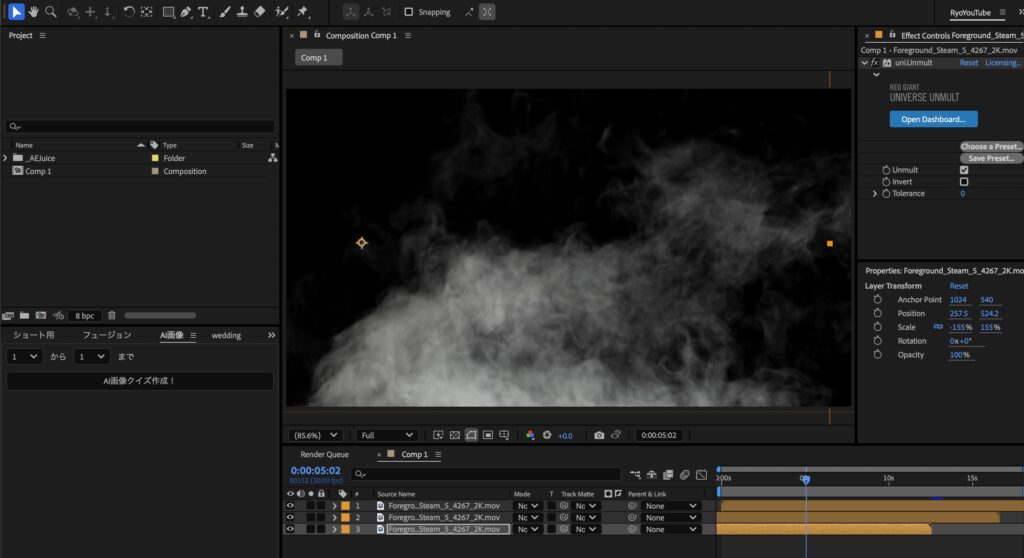Open the Full resolution dropdown
This screenshot has height=558, width=1024.
pyautogui.click(x=386, y=435)
